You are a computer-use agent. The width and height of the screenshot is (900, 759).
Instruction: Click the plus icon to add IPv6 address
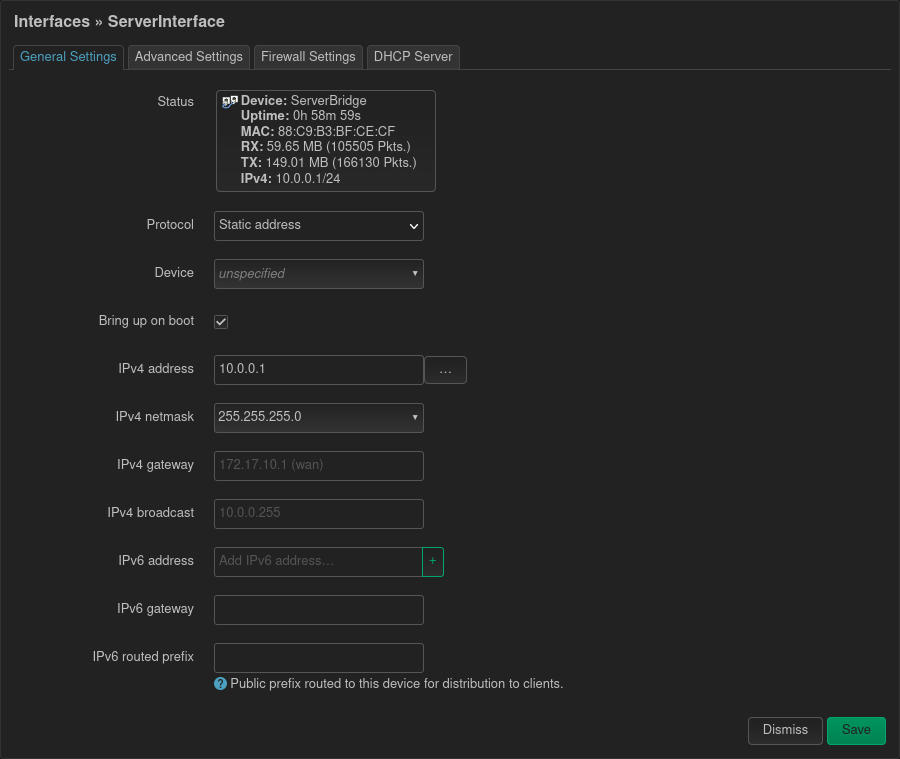coord(433,562)
